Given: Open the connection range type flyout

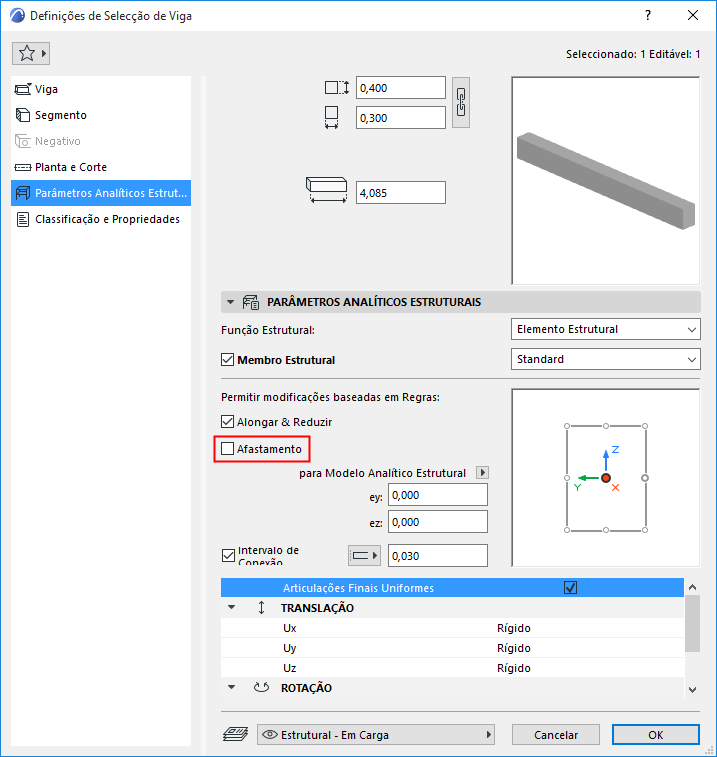Looking at the screenshot, I should 364,556.
